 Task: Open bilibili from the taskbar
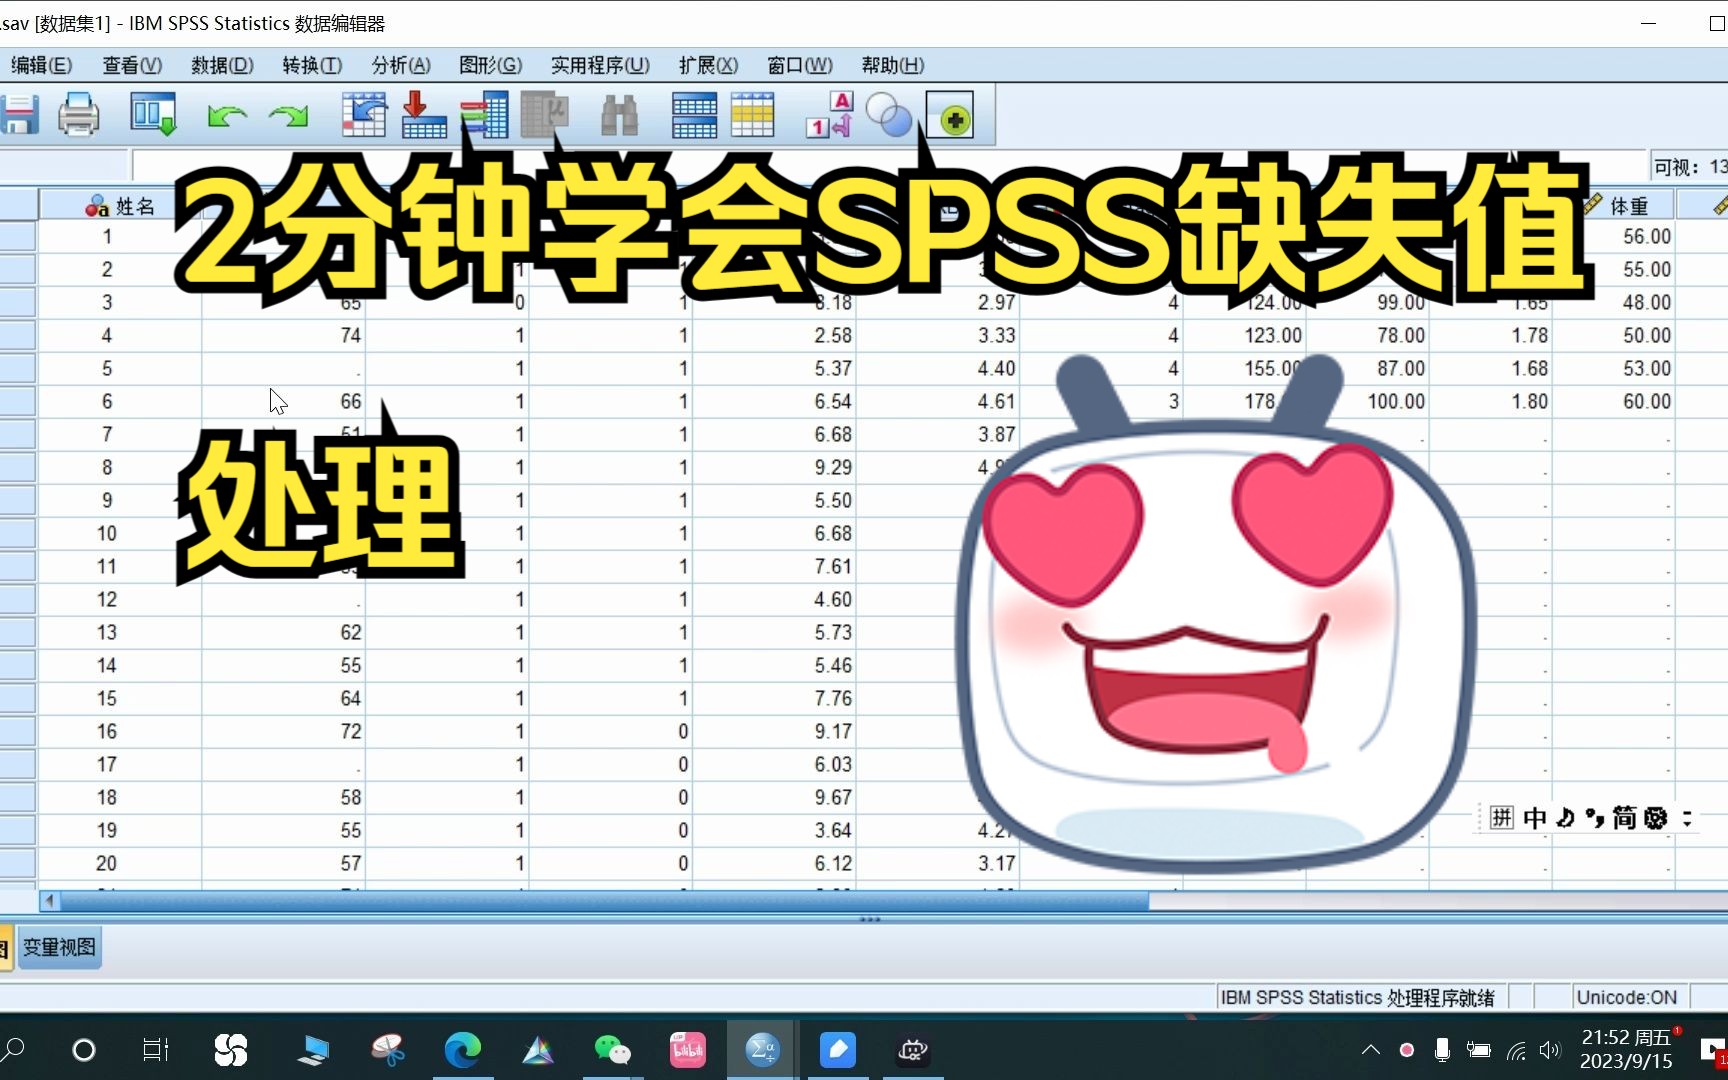687,1049
